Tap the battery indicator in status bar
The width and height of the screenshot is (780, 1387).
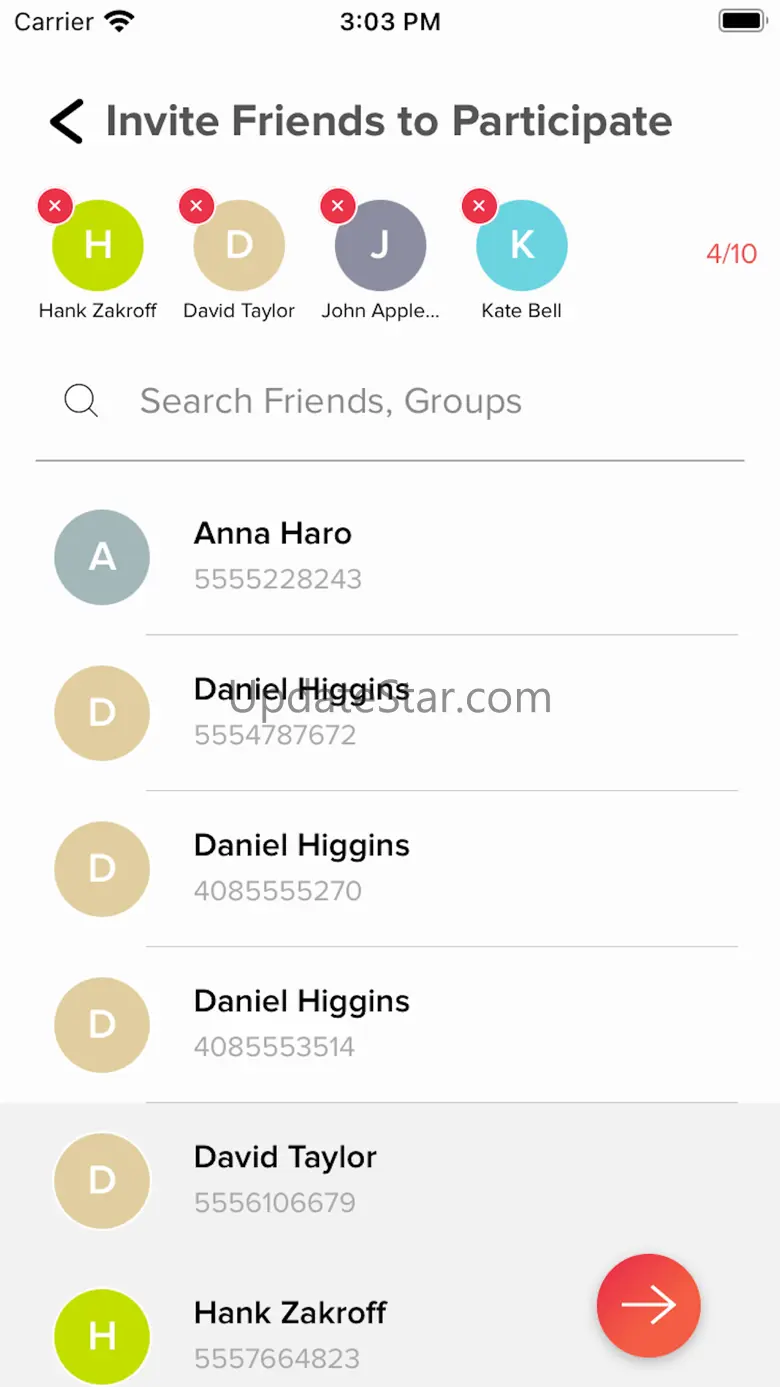[742, 21]
